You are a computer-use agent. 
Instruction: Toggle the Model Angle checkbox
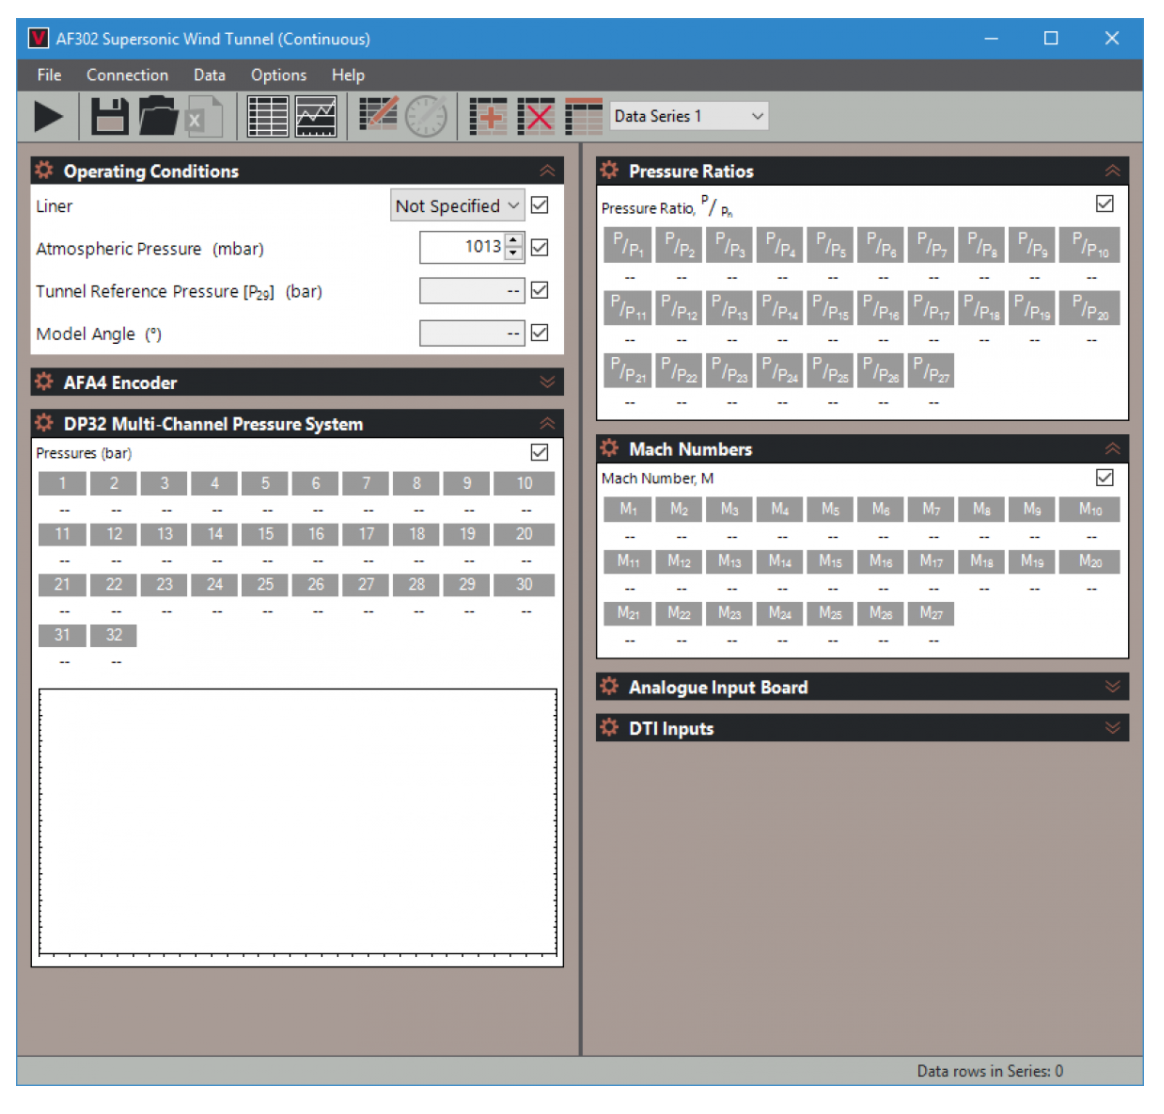[x=540, y=332]
